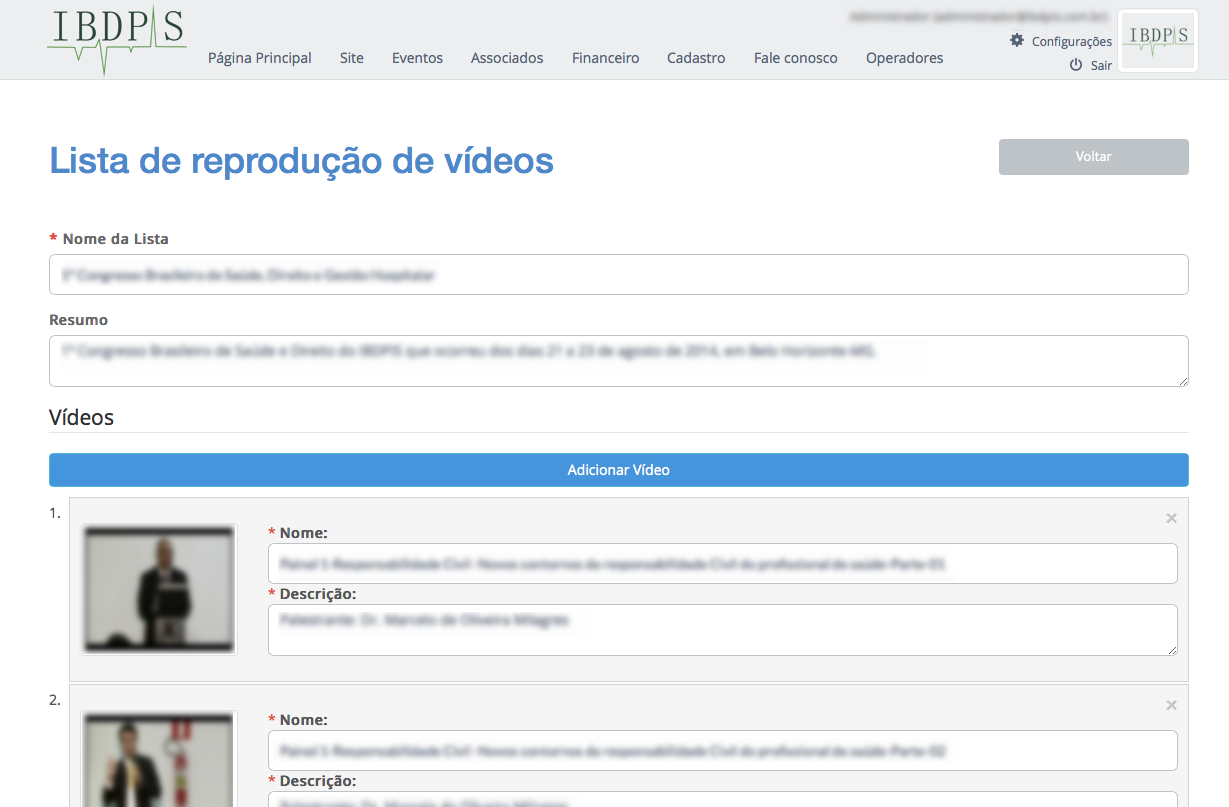Click the Sair power icon
Image resolution: width=1229 pixels, height=807 pixels.
click(x=1076, y=65)
